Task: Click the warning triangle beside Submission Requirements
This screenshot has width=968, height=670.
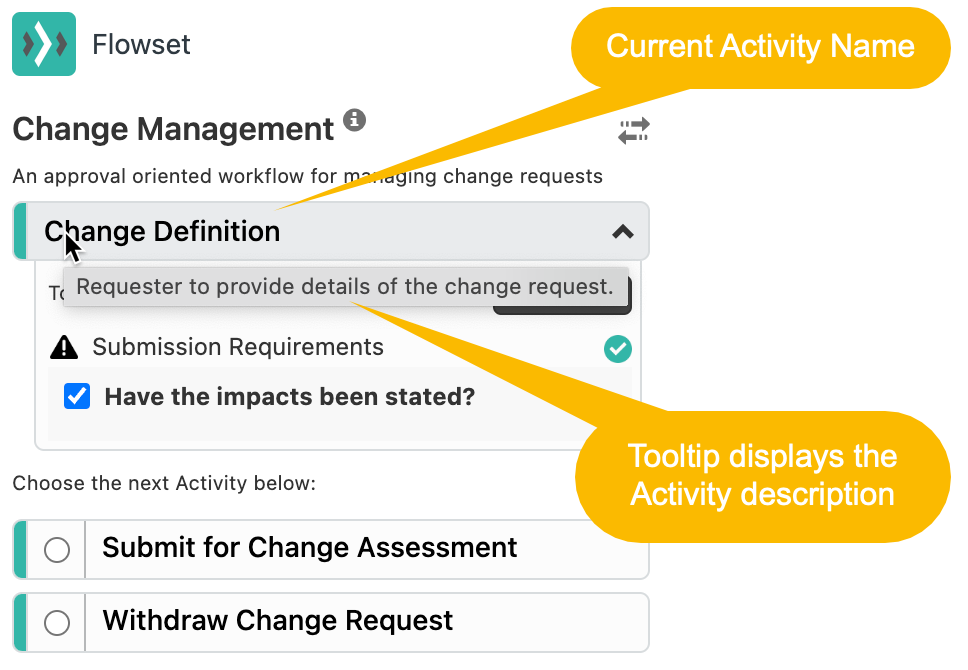Action: [64, 348]
